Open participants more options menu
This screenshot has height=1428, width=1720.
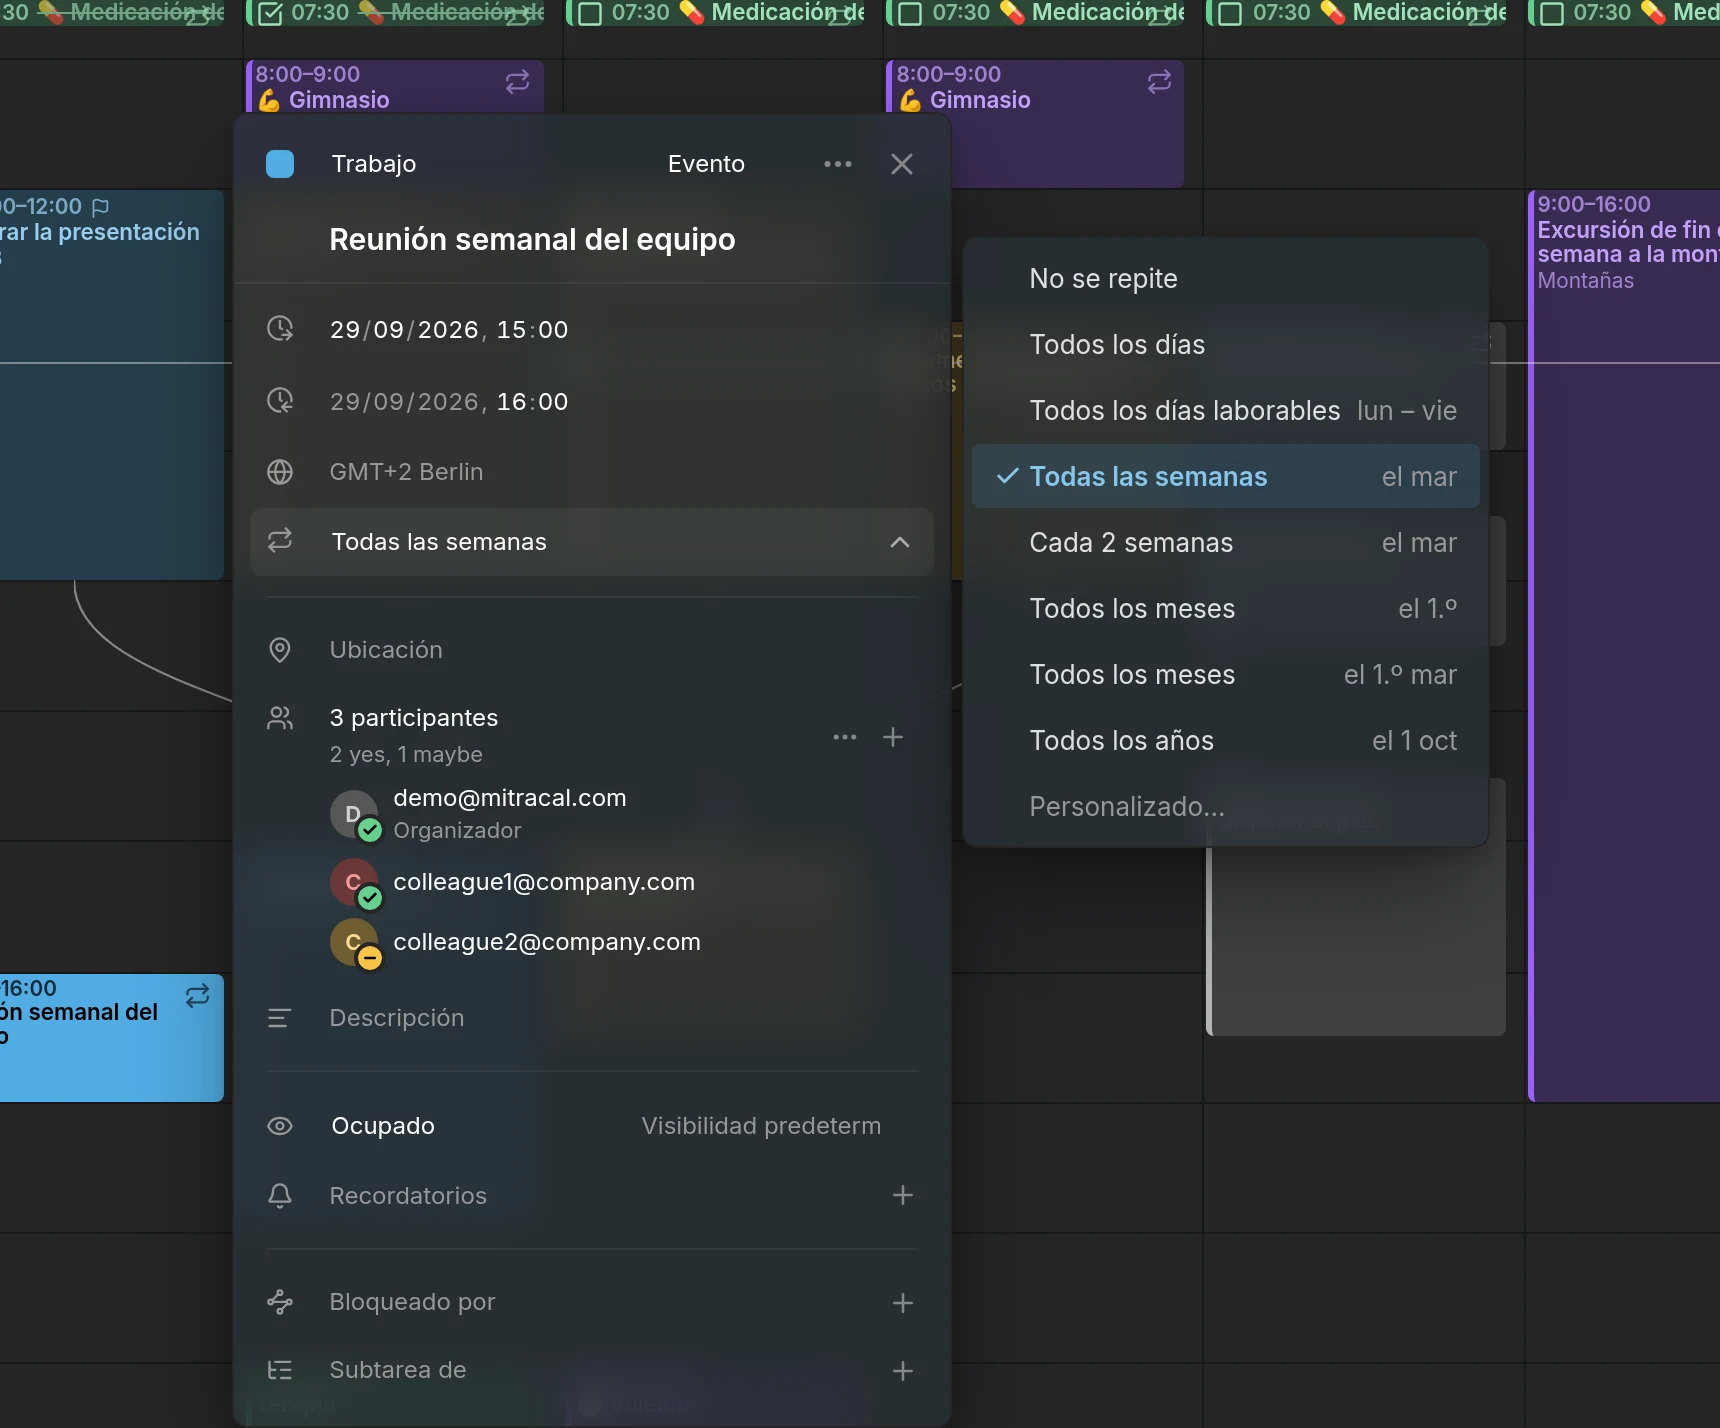click(x=845, y=737)
